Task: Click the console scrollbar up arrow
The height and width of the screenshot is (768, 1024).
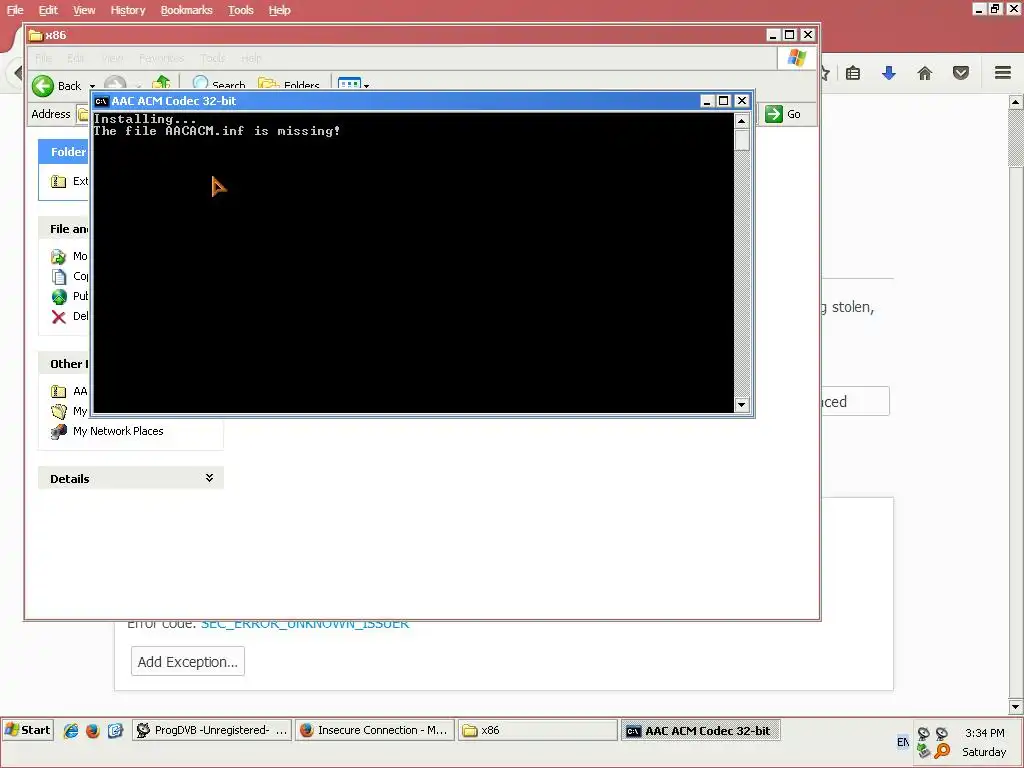Action: click(x=741, y=121)
